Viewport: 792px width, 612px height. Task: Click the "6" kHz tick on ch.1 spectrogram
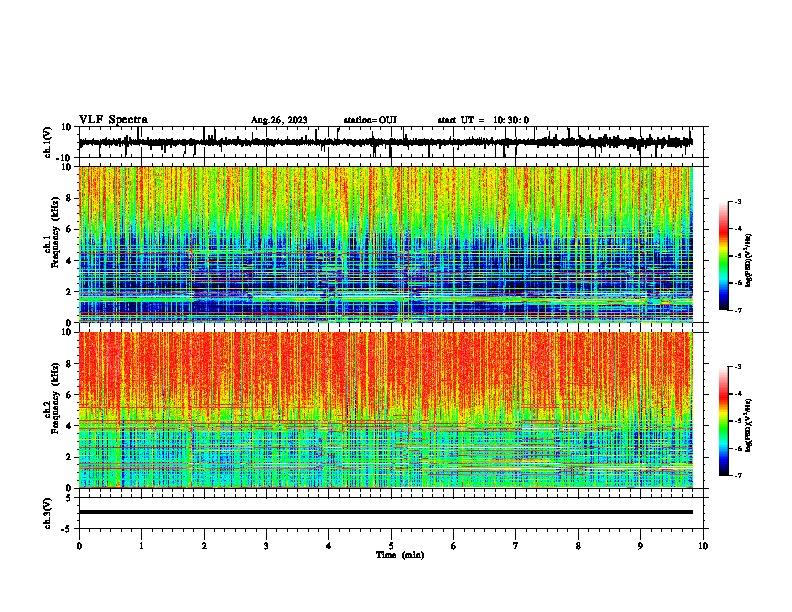(x=69, y=229)
